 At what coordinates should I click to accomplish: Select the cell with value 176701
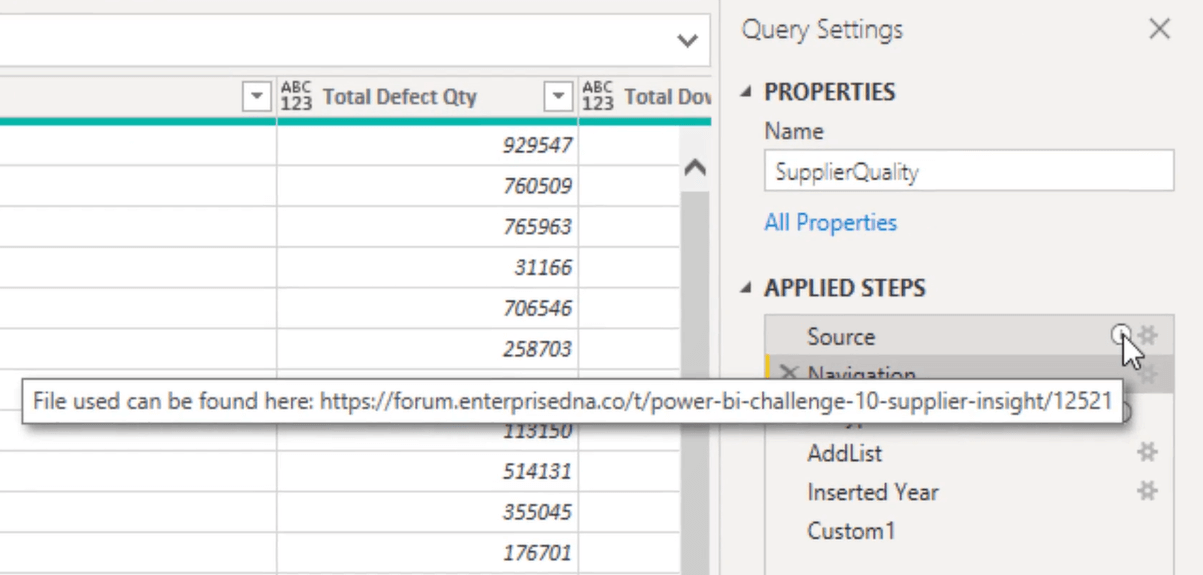click(x=427, y=553)
